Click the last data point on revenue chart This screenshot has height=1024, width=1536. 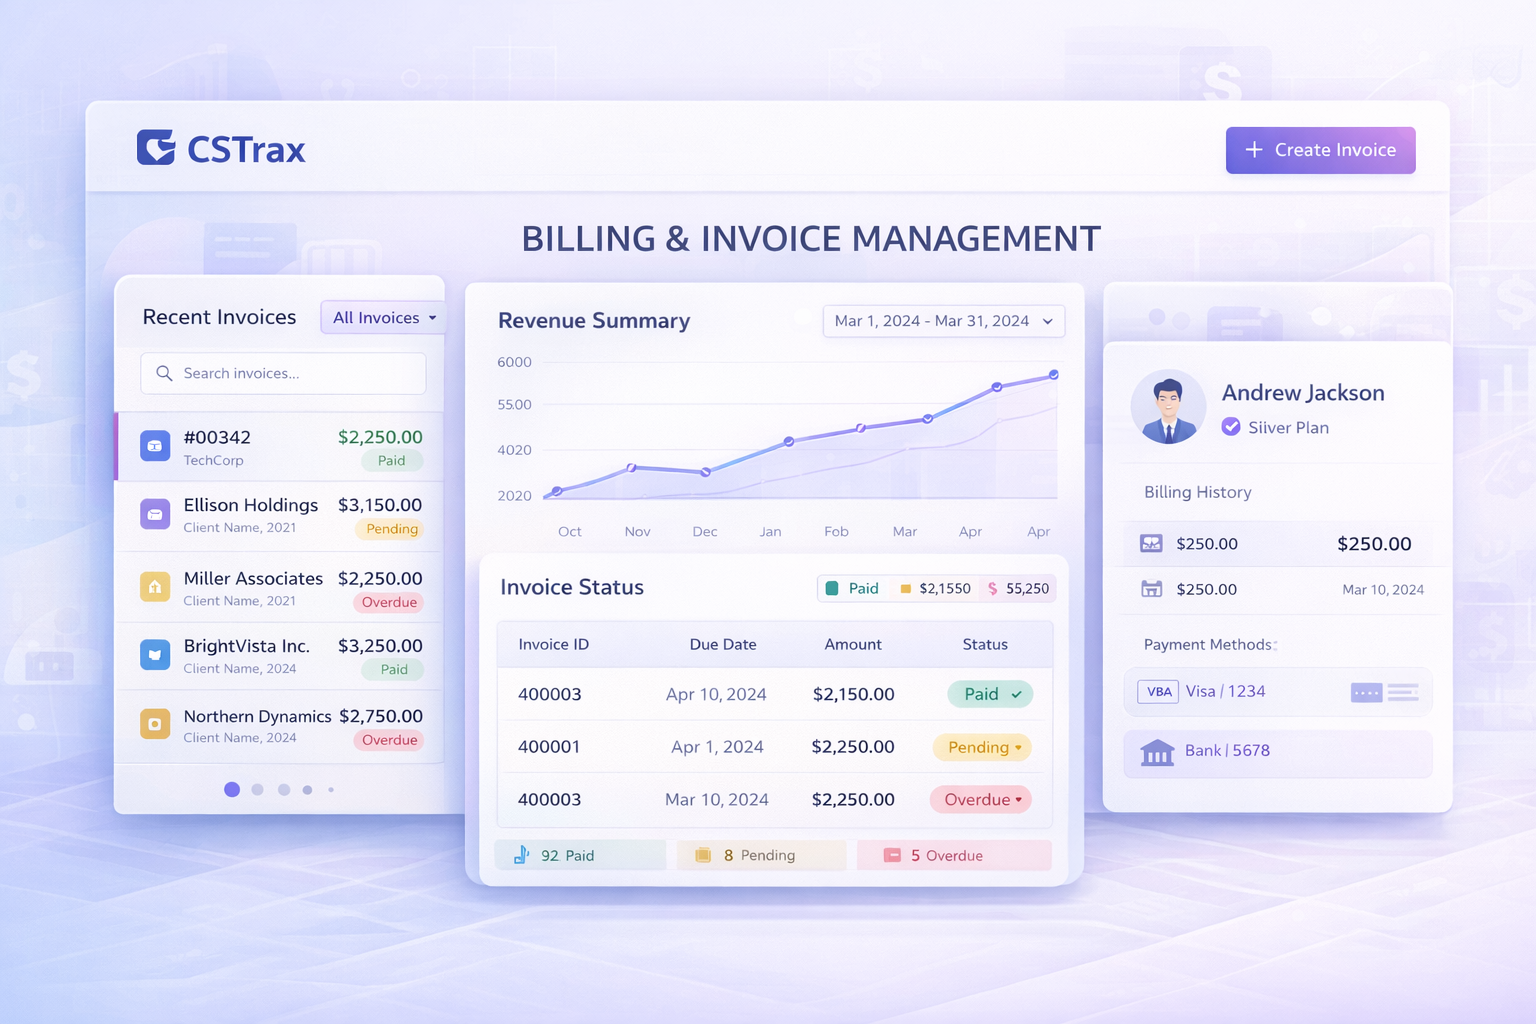click(x=1054, y=375)
